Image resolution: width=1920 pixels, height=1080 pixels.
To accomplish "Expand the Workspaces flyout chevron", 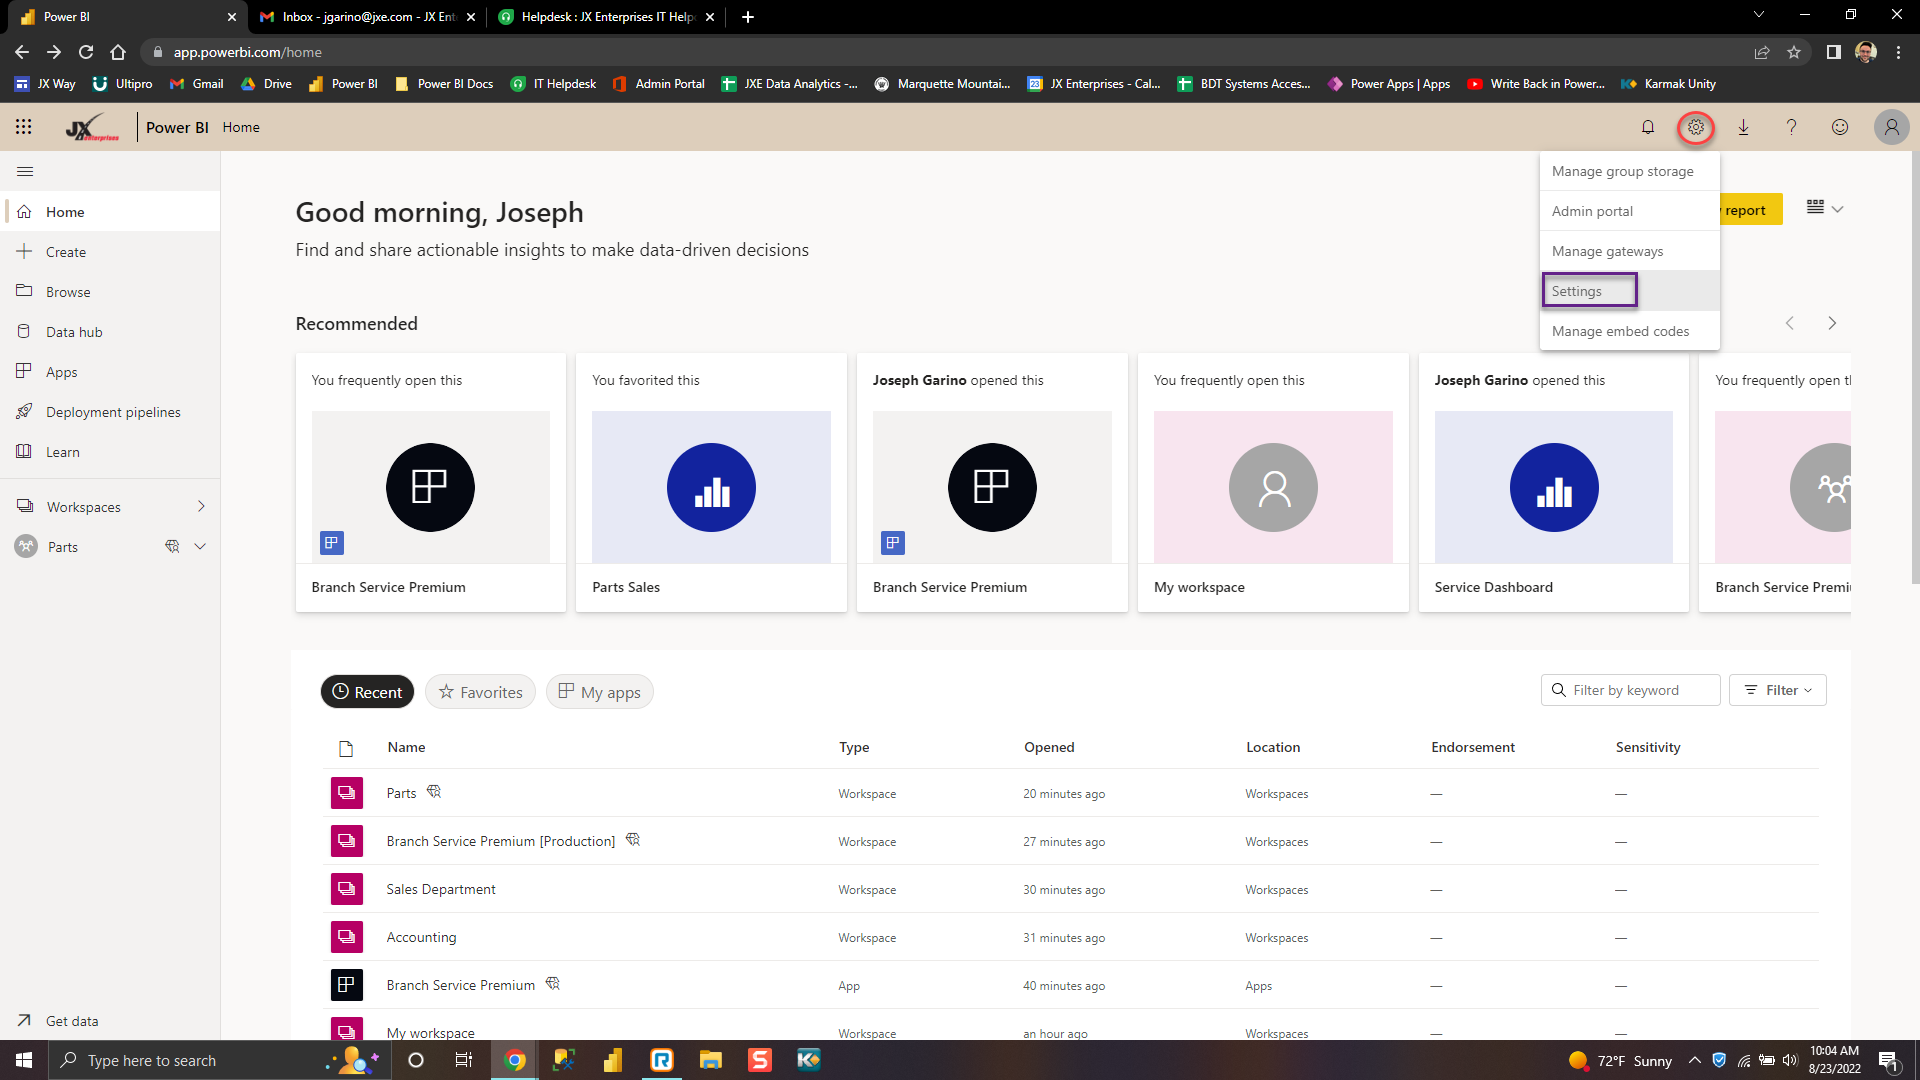I will click(201, 507).
